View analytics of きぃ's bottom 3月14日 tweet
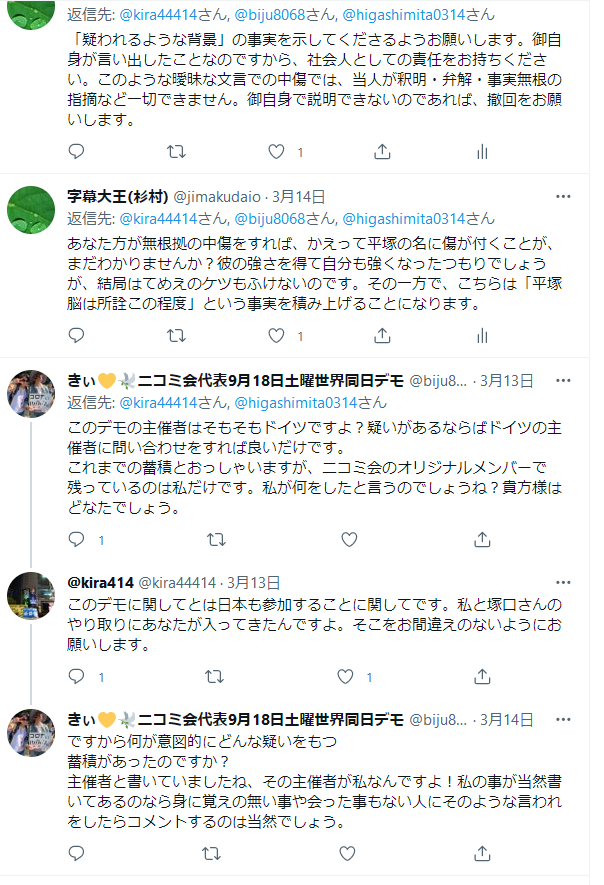Screen dimensions: 604x885 click(482, 854)
